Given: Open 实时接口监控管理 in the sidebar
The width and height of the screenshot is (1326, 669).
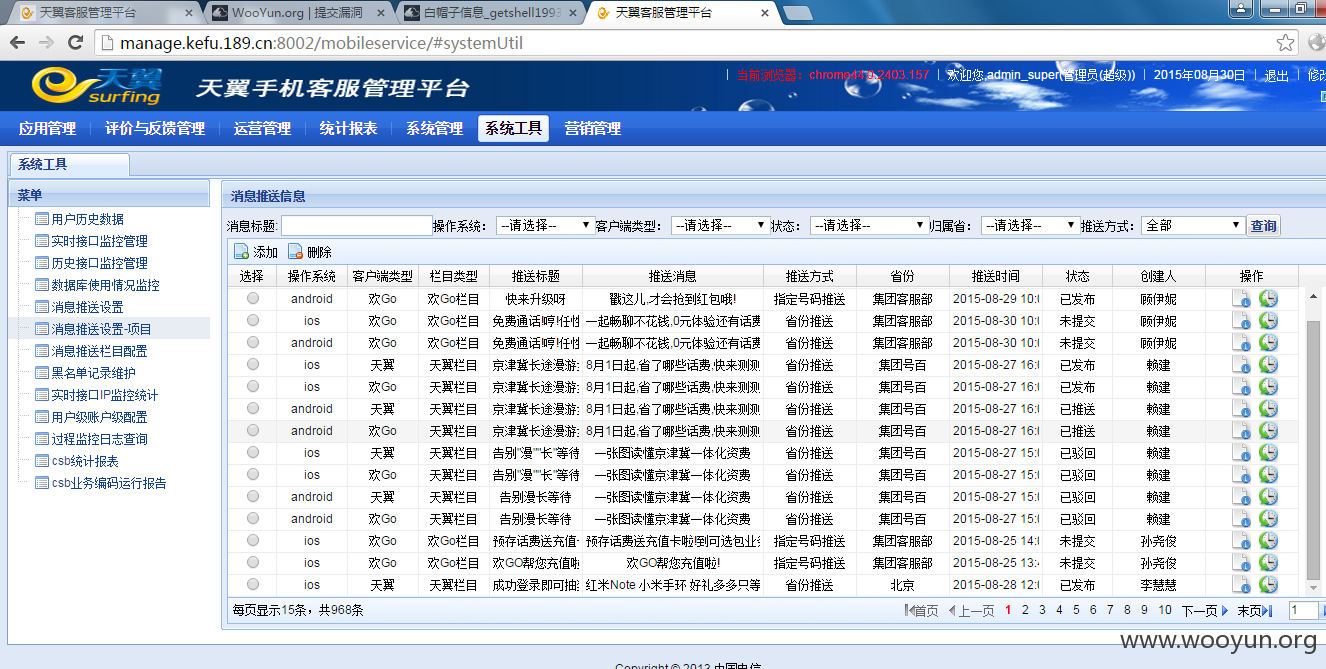Looking at the screenshot, I should pos(99,241).
